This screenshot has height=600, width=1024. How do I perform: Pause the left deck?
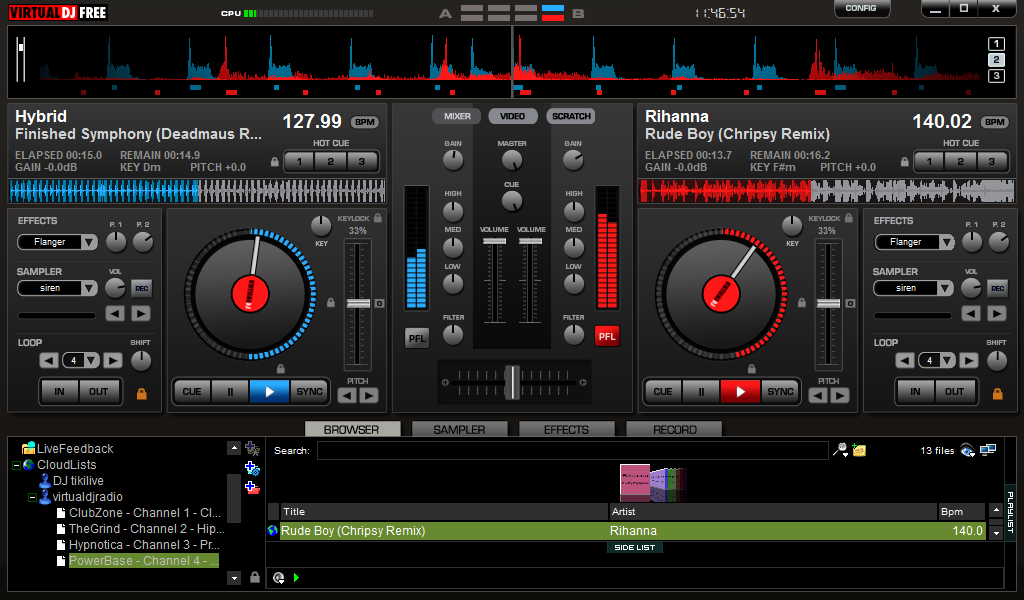click(x=230, y=392)
